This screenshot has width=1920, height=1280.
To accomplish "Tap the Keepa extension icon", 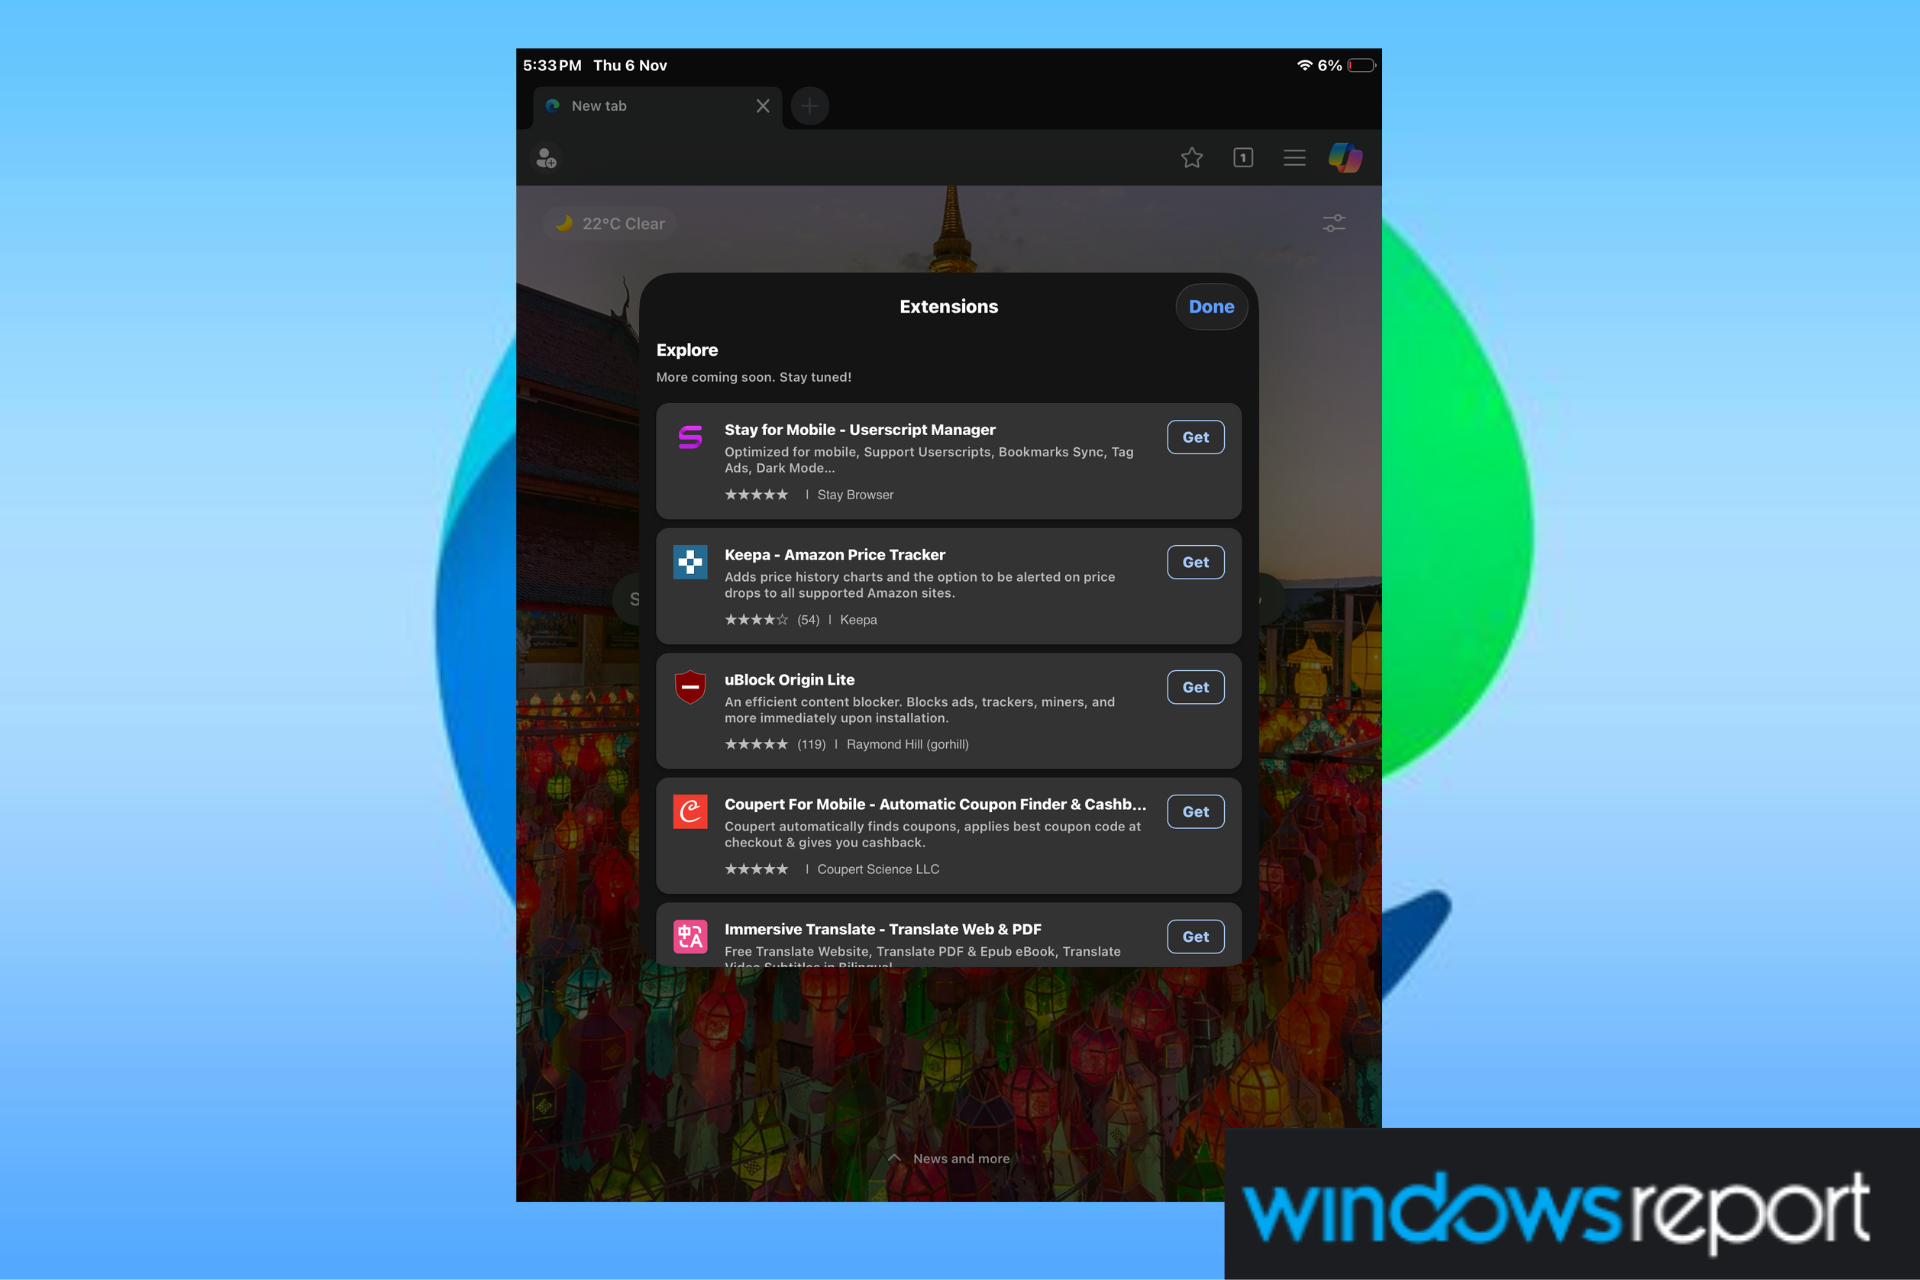I will [690, 562].
